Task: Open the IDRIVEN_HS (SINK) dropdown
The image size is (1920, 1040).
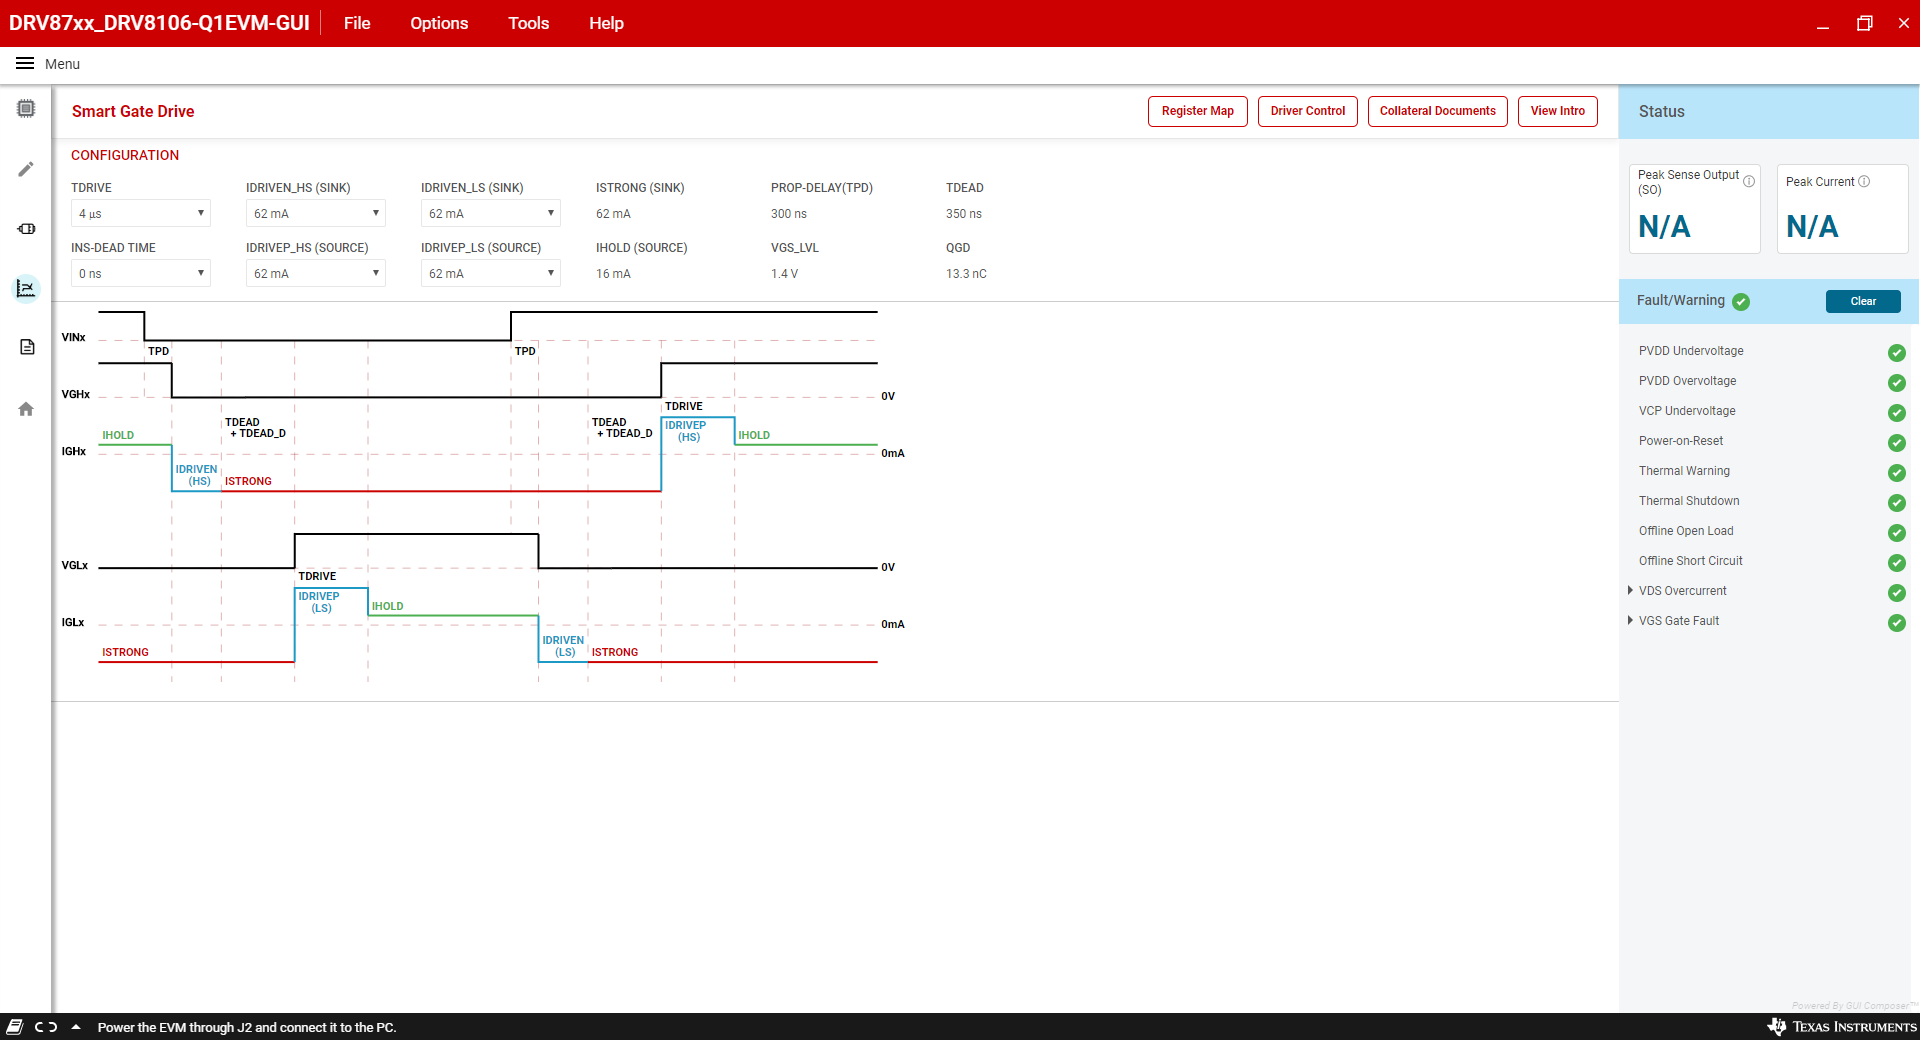Action: (315, 213)
